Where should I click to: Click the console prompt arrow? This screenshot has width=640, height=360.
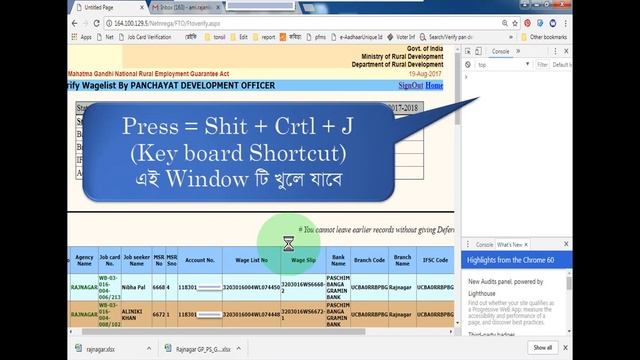click(x=466, y=77)
